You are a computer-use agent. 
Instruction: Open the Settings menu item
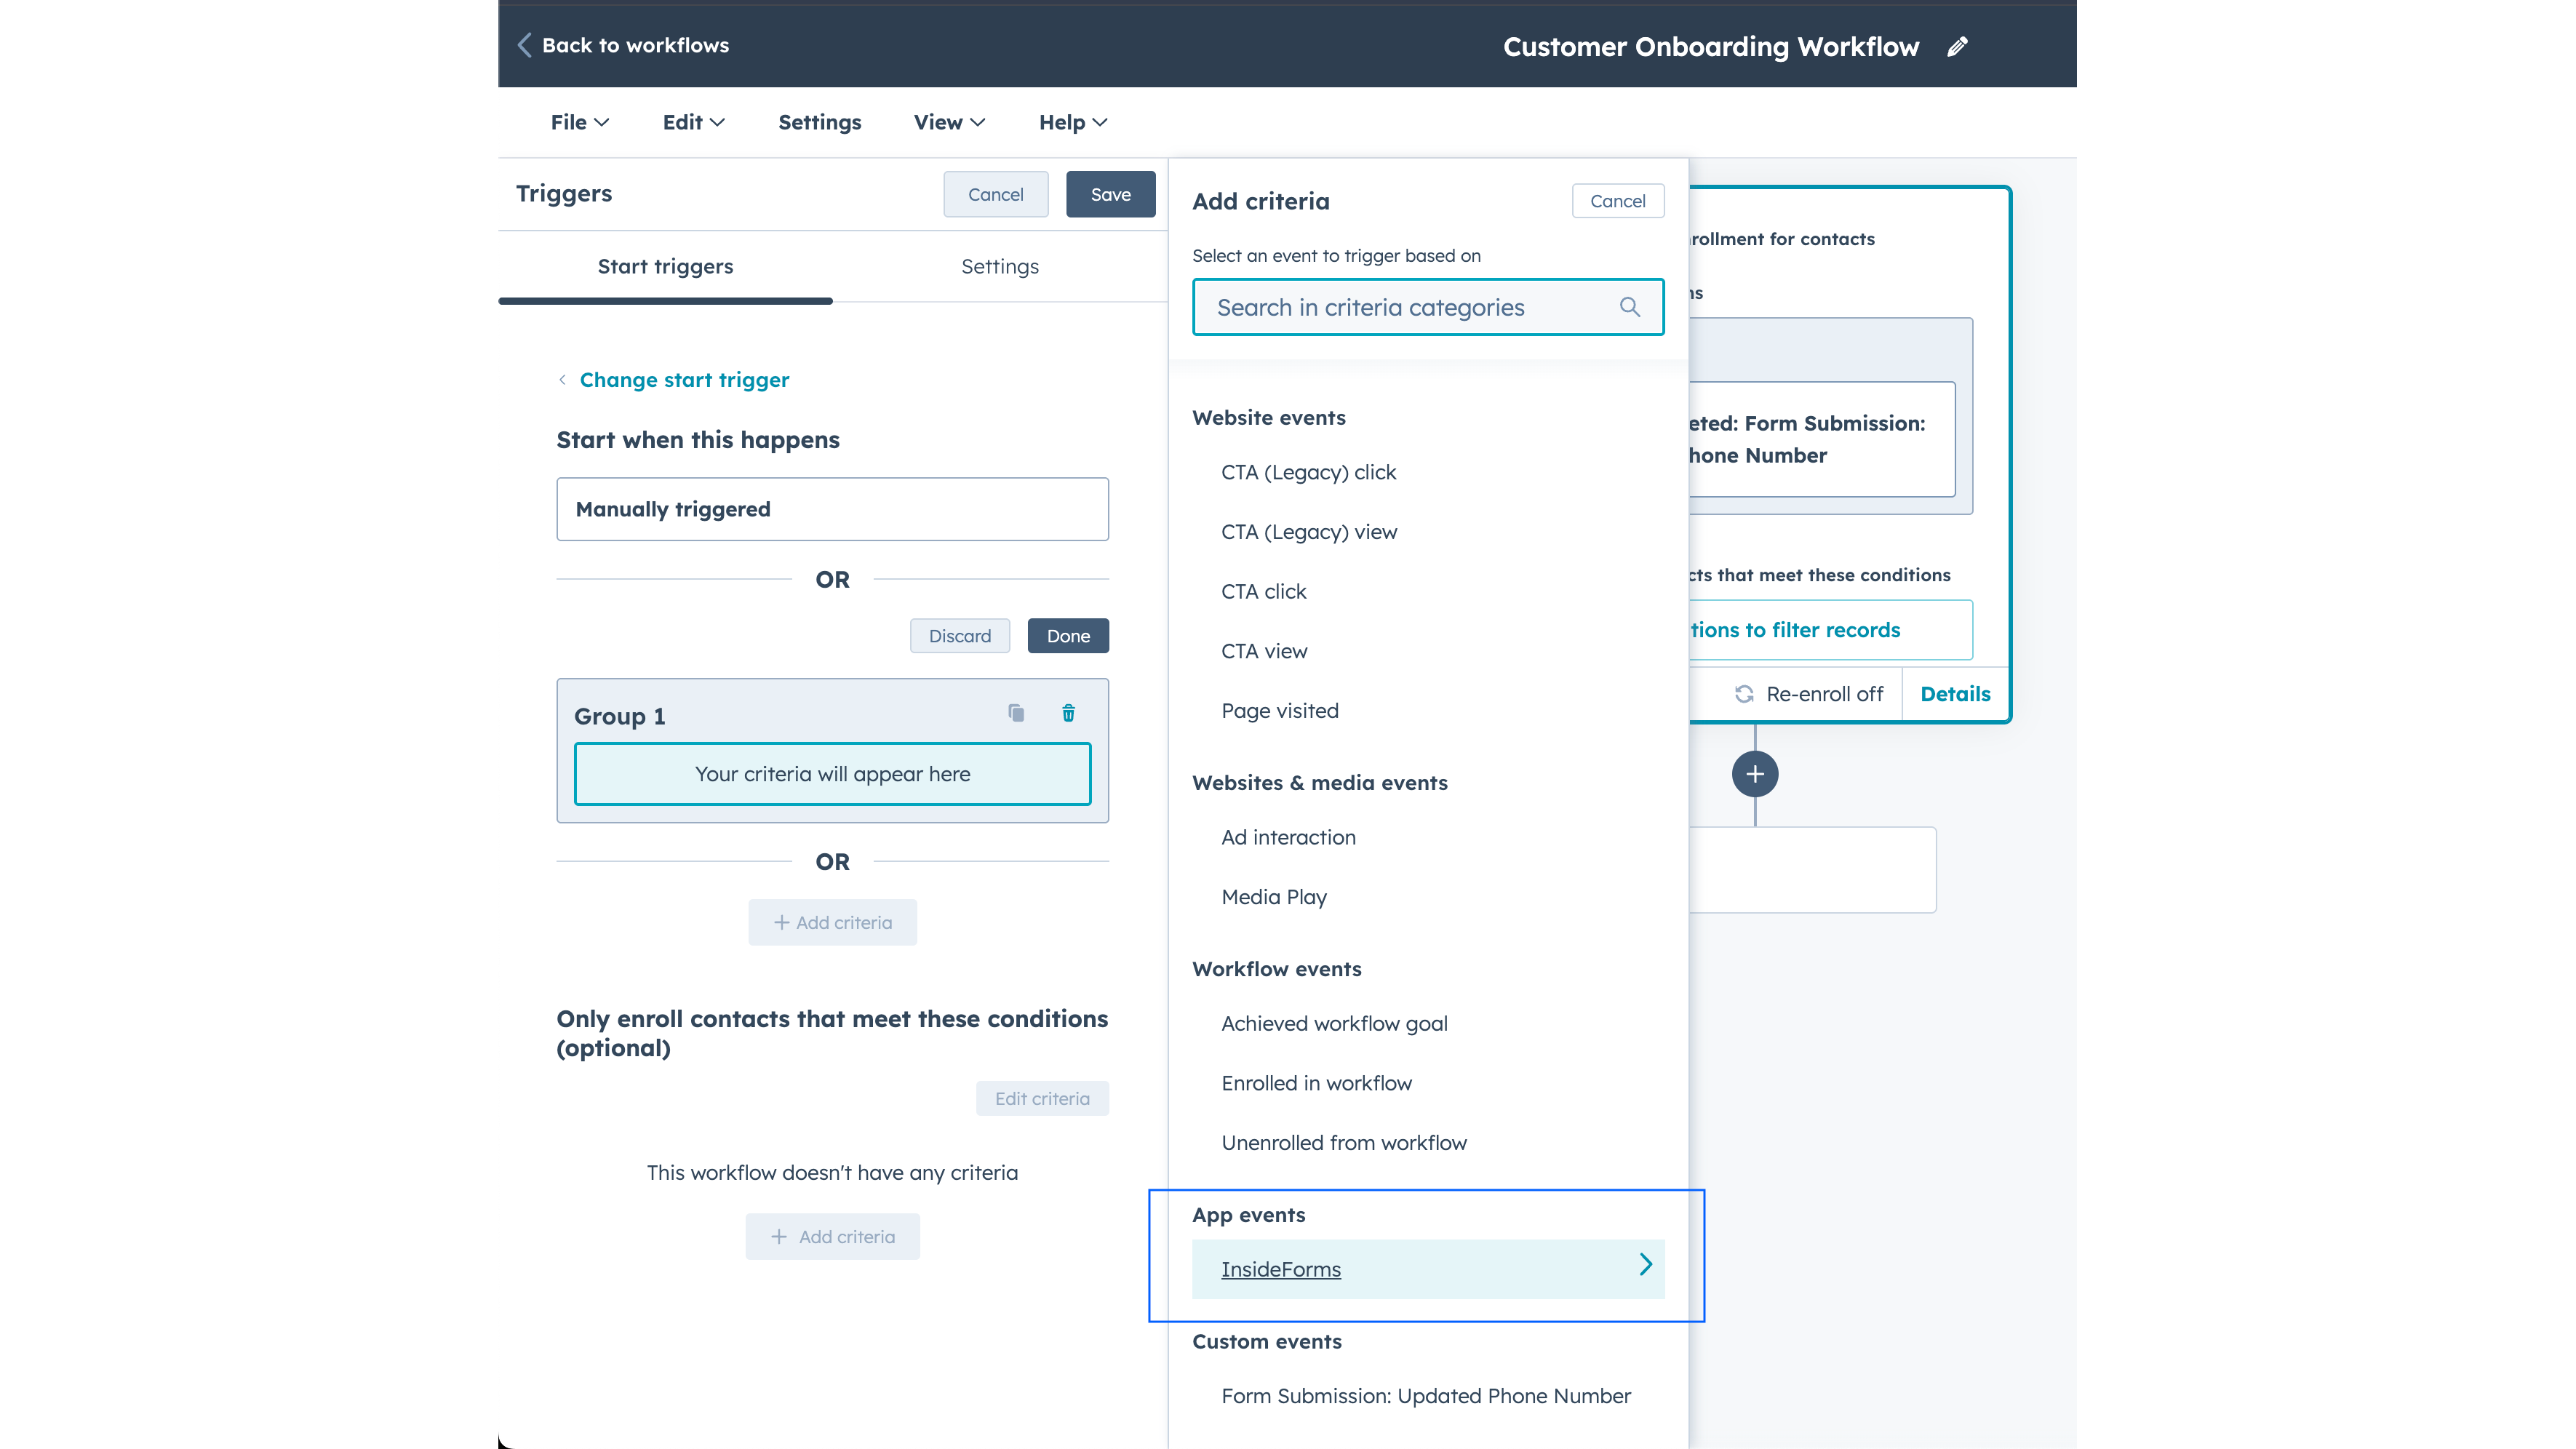coord(819,122)
